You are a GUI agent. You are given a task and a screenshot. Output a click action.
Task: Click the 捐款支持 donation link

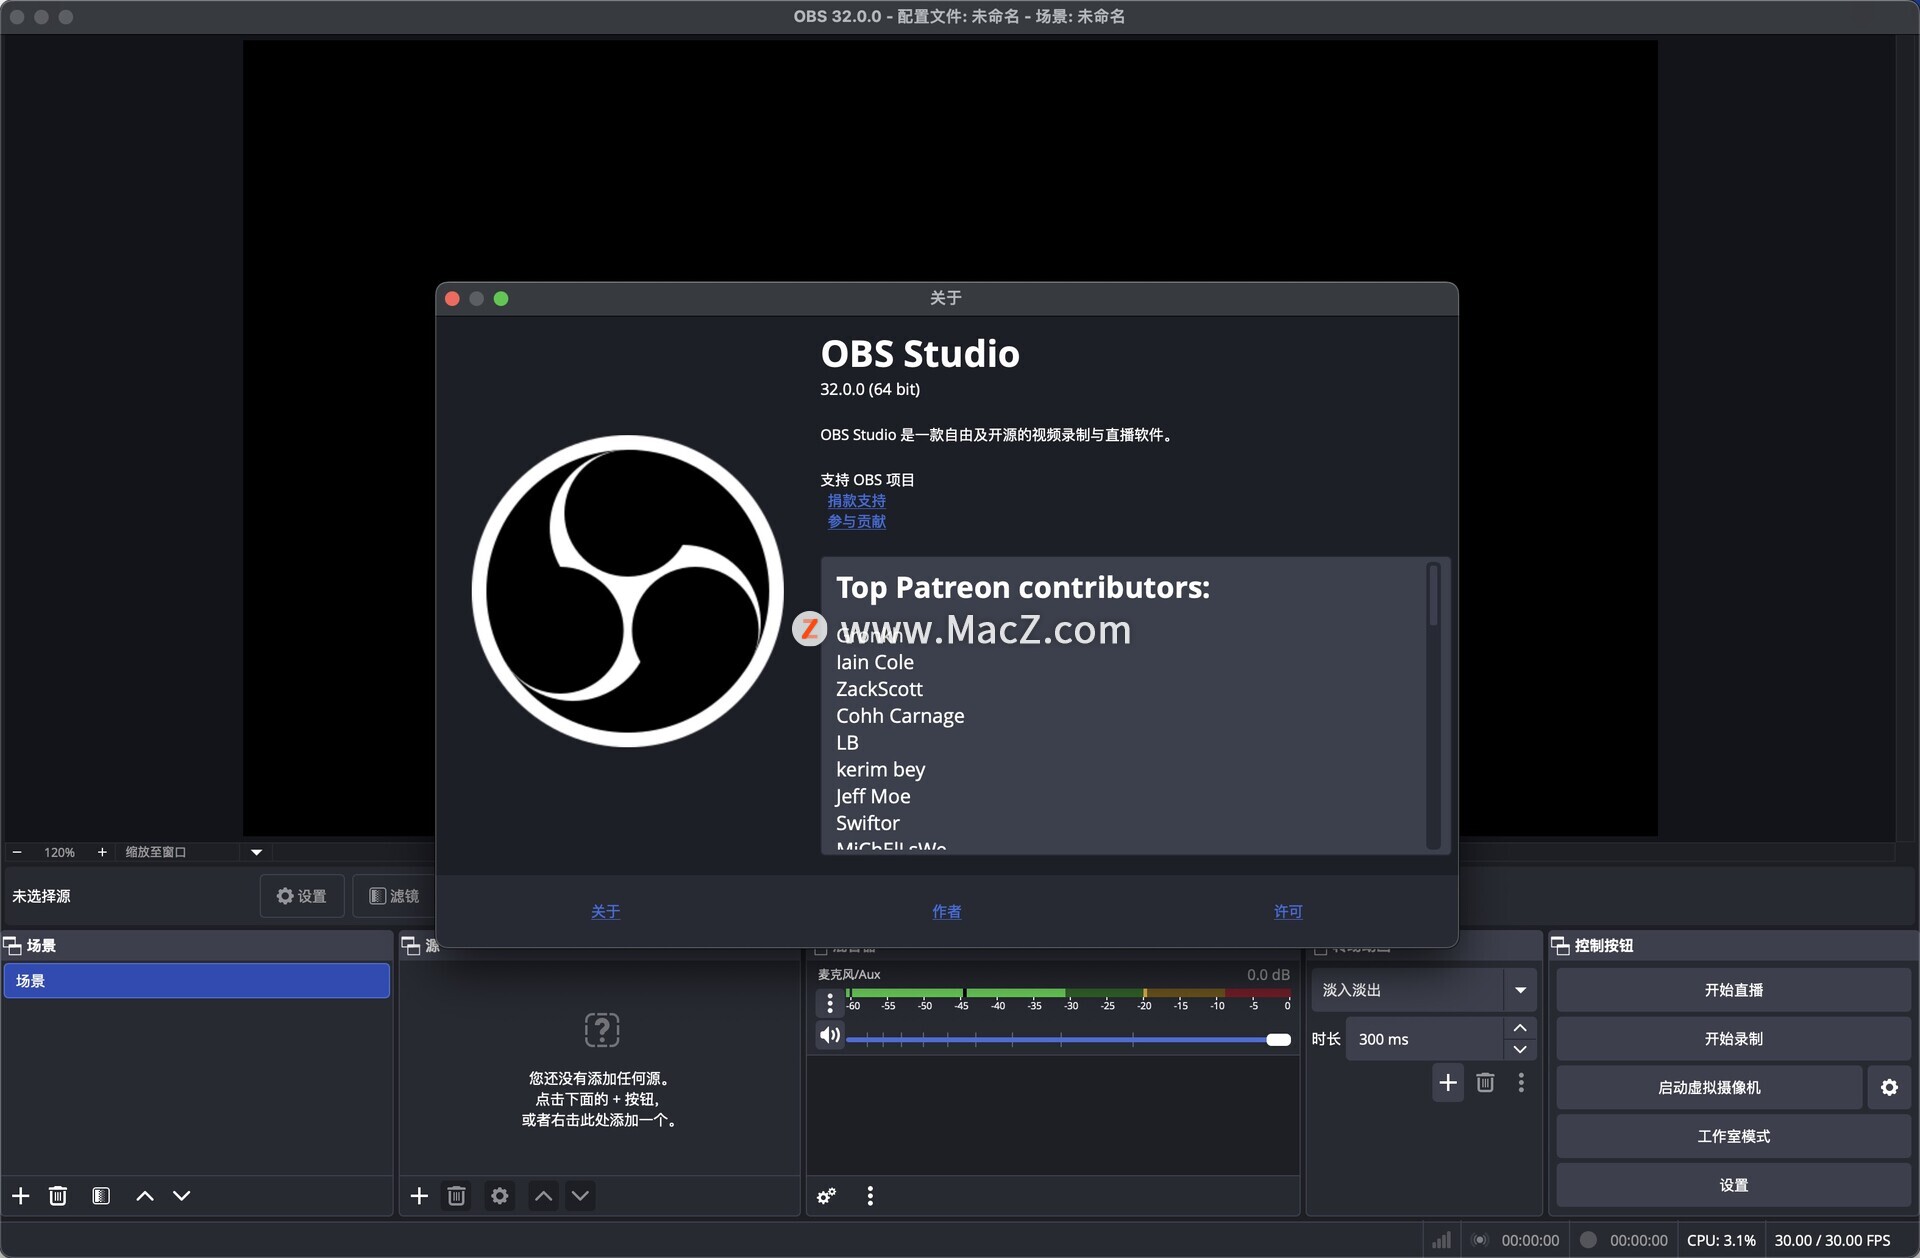pos(856,501)
